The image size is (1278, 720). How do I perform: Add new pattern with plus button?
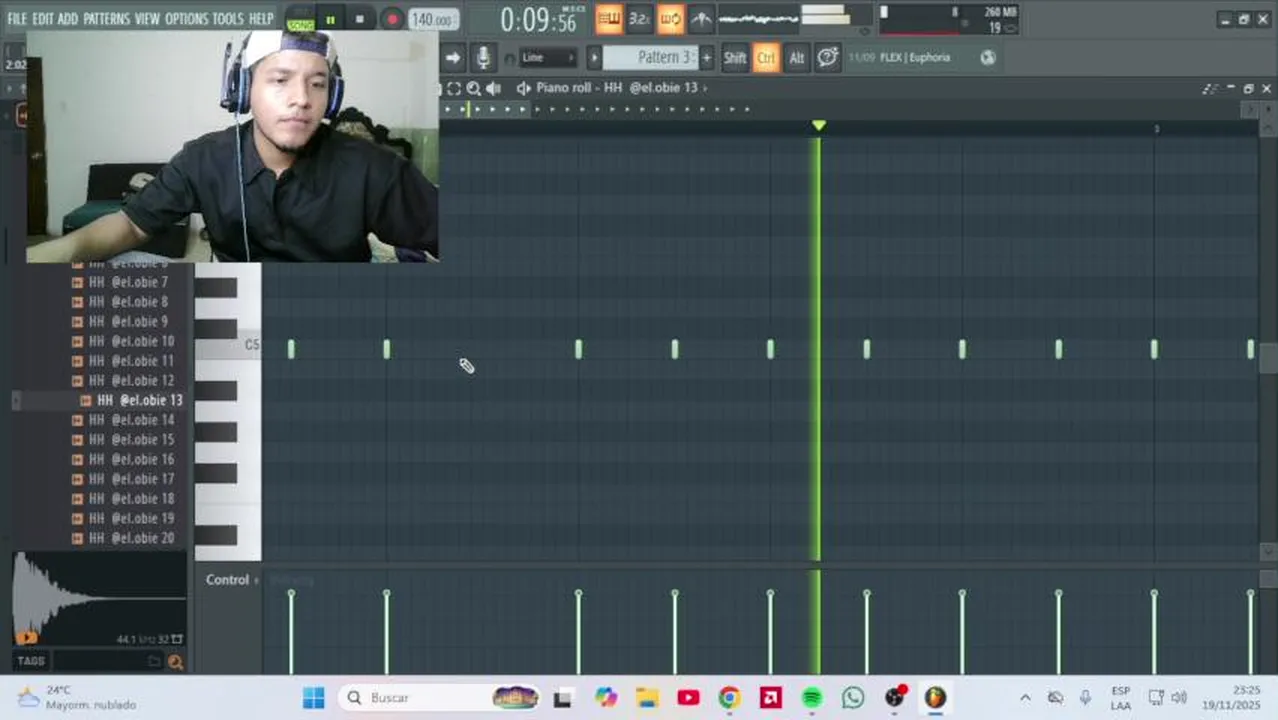click(x=706, y=58)
